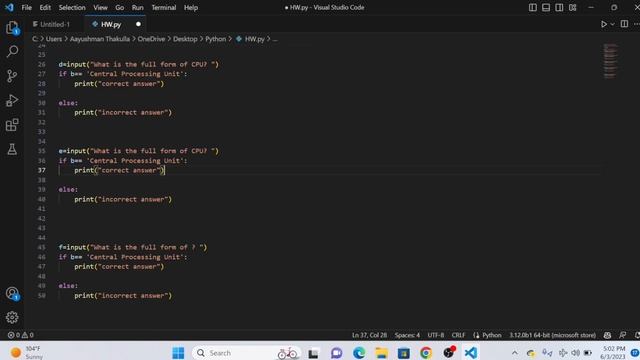Image resolution: width=640 pixels, height=360 pixels.
Task: Click the Aayushman Thakulla breadcrumb
Action: [x=100, y=39]
